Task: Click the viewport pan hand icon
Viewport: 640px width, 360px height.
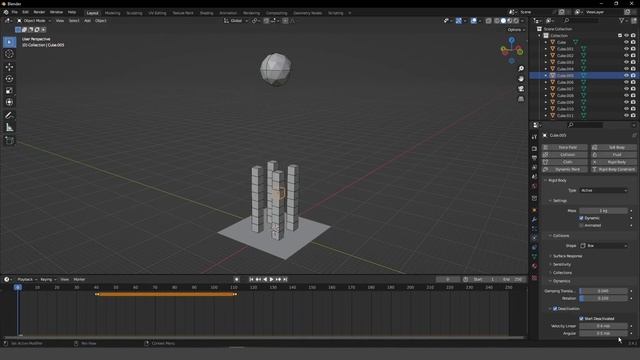Action: point(521,79)
